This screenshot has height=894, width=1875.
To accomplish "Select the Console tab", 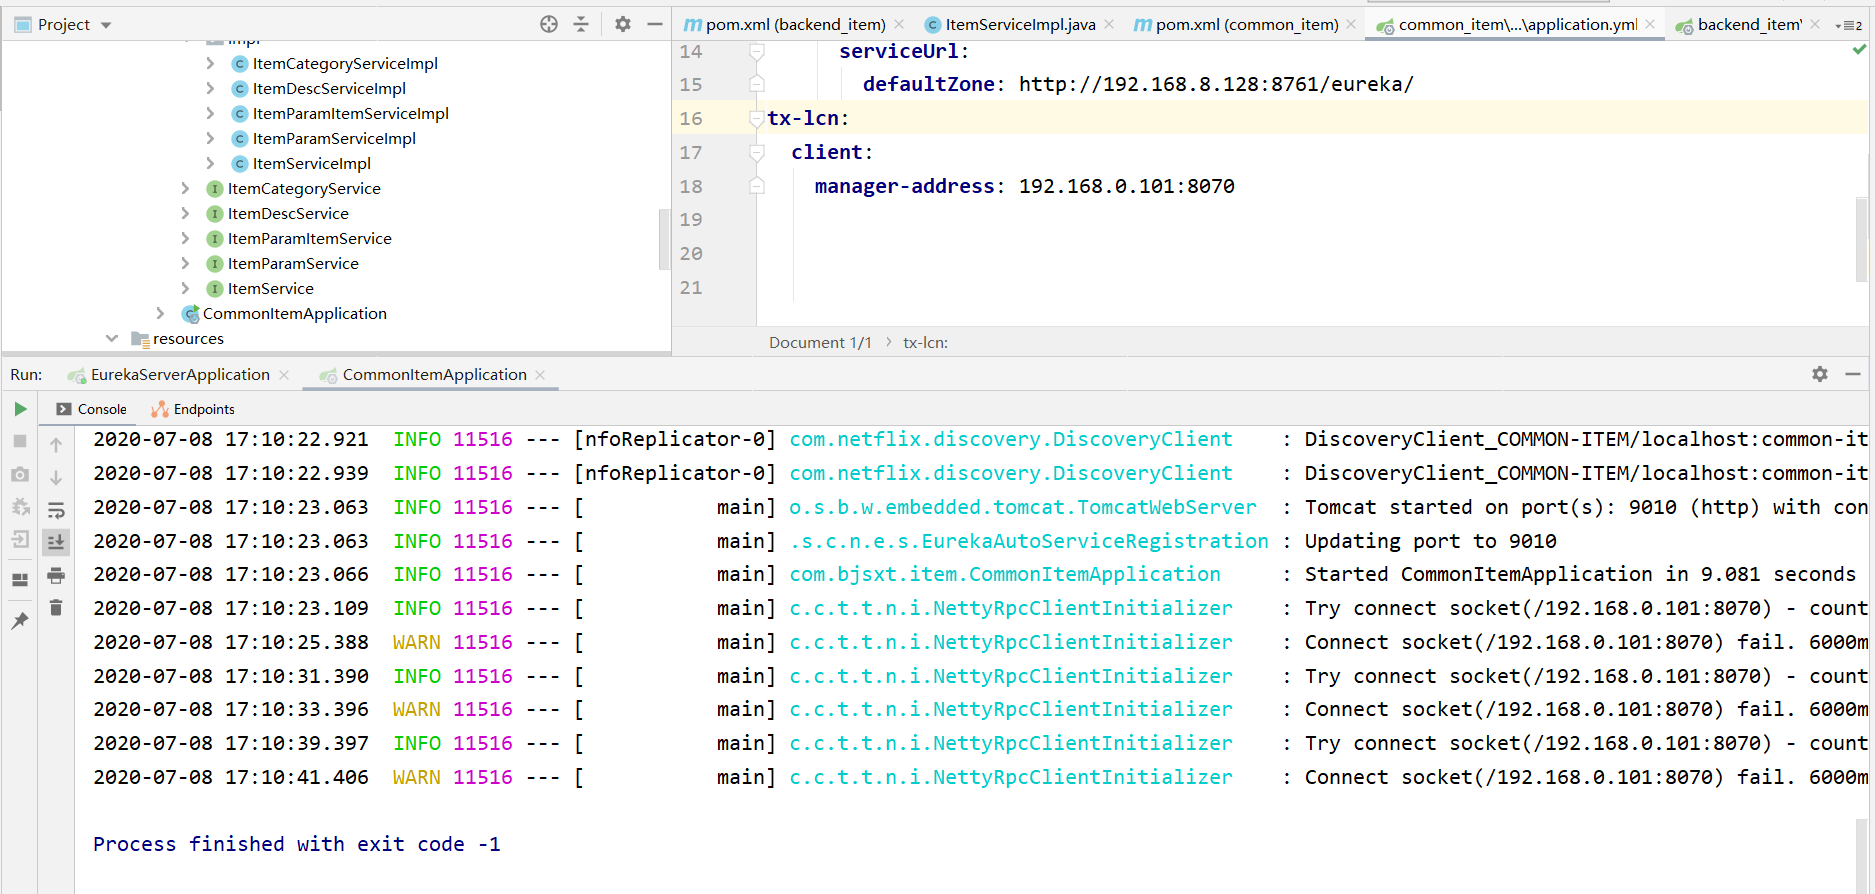I will [x=91, y=409].
